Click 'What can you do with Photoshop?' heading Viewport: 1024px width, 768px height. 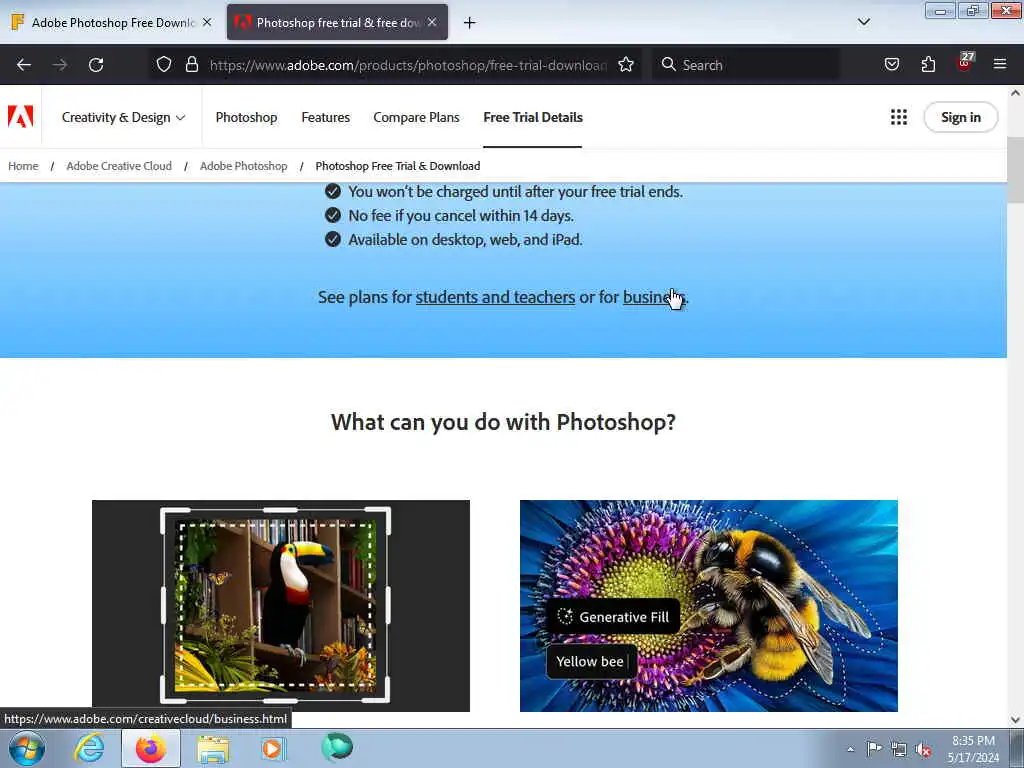[503, 422]
